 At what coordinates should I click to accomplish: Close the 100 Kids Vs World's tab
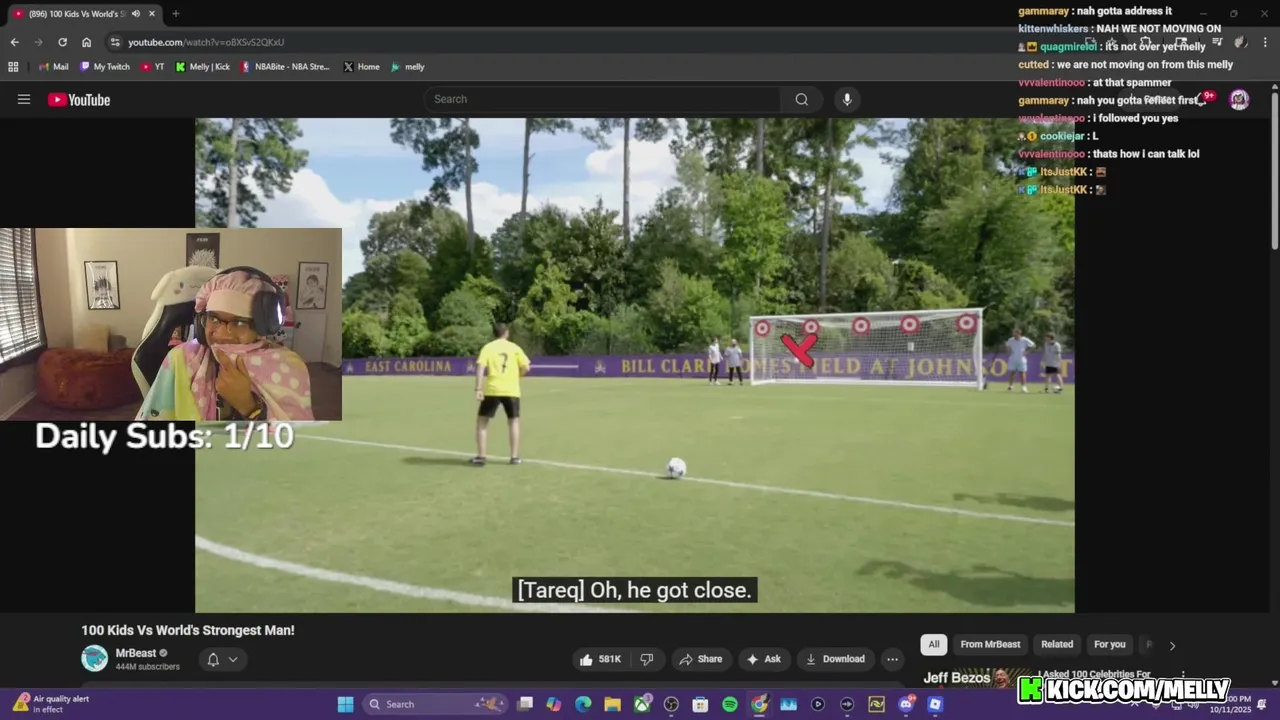click(152, 14)
